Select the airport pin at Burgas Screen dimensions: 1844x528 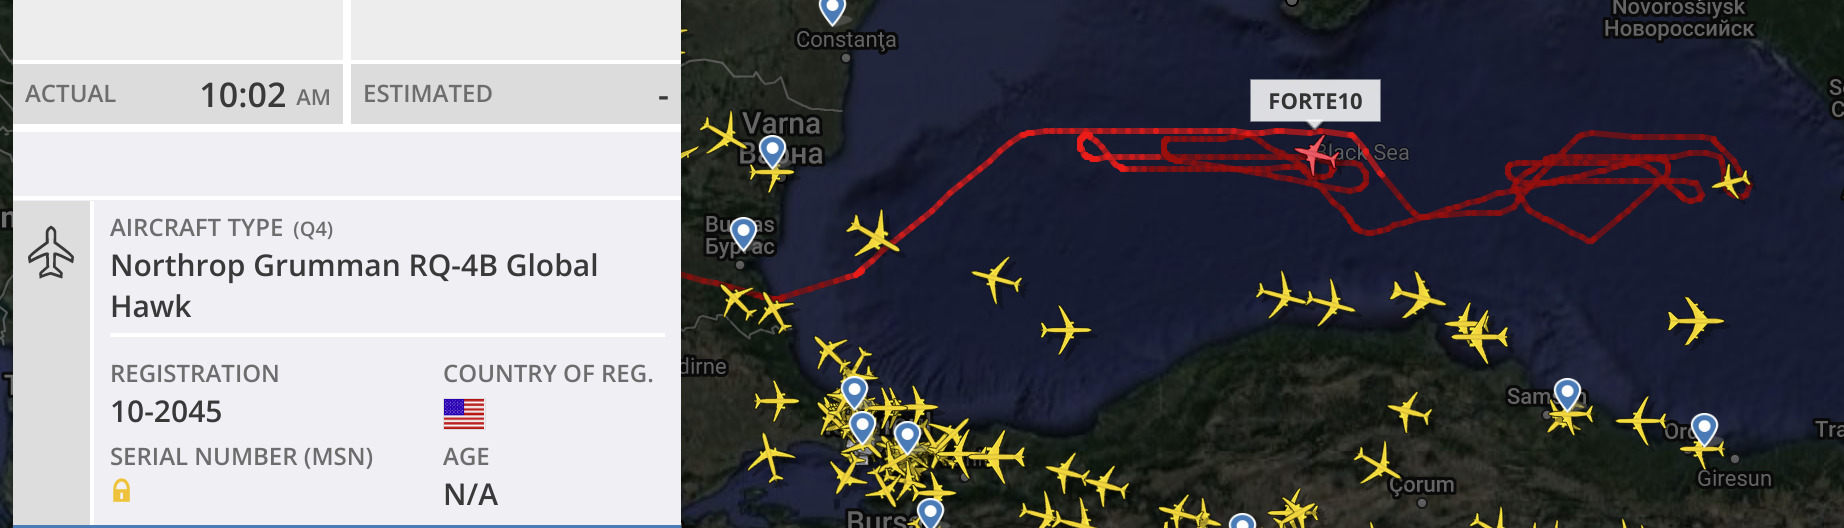[x=743, y=234]
